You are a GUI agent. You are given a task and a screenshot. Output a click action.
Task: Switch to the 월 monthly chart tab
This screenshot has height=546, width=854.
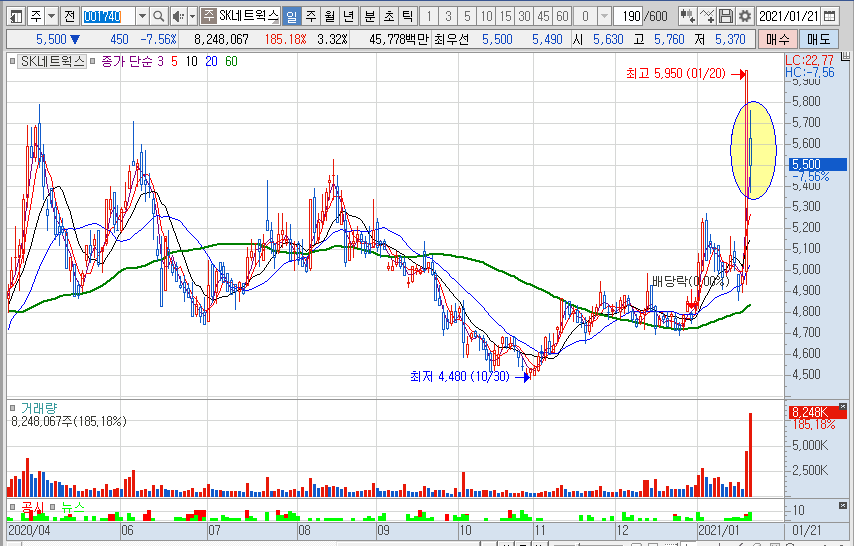[x=328, y=17]
